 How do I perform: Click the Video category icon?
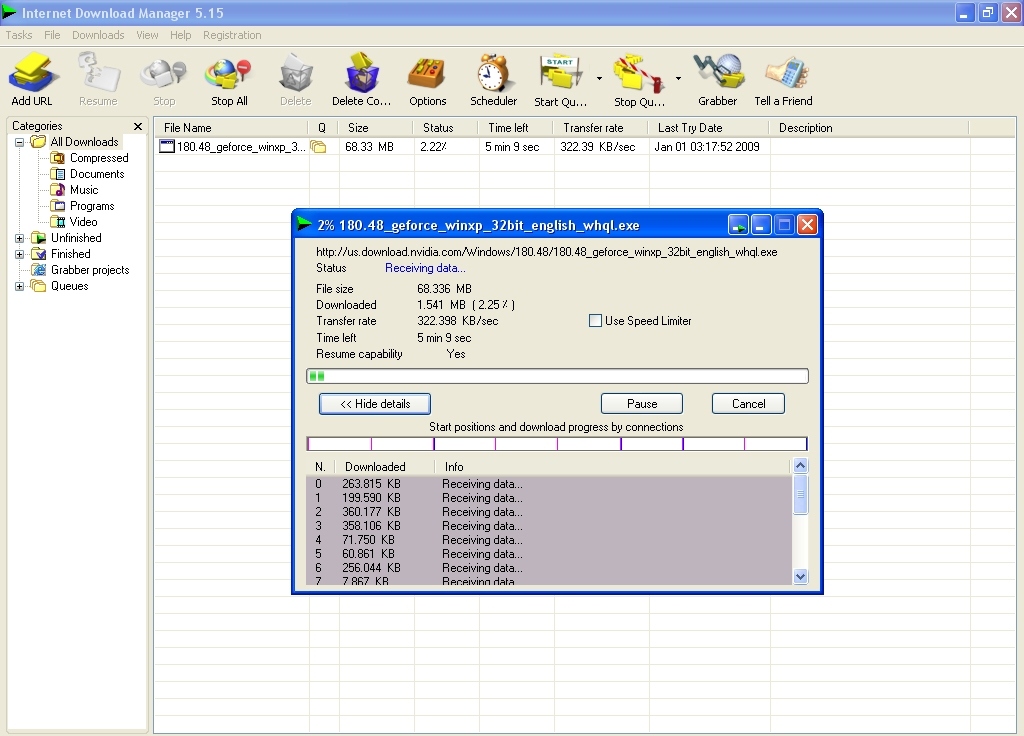(58, 222)
